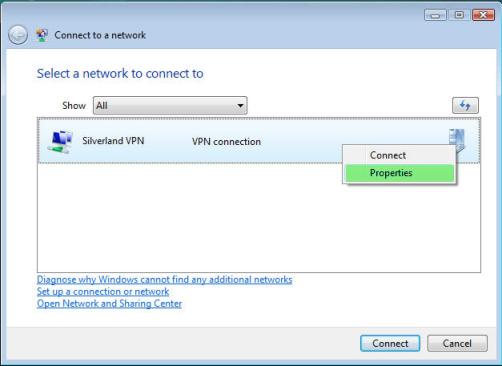Click the server icon at row's right edge

coord(457,137)
